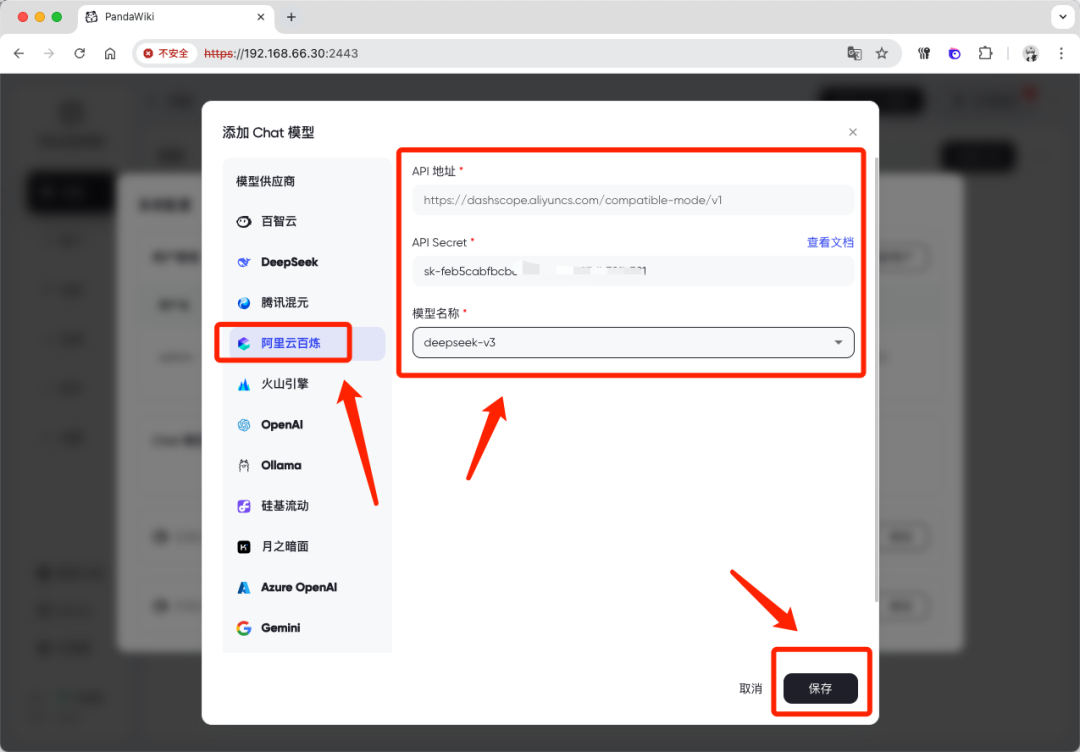Screen dimensions: 1080x752
Task: Click the 月之暗面 black K icon
Action: point(244,547)
